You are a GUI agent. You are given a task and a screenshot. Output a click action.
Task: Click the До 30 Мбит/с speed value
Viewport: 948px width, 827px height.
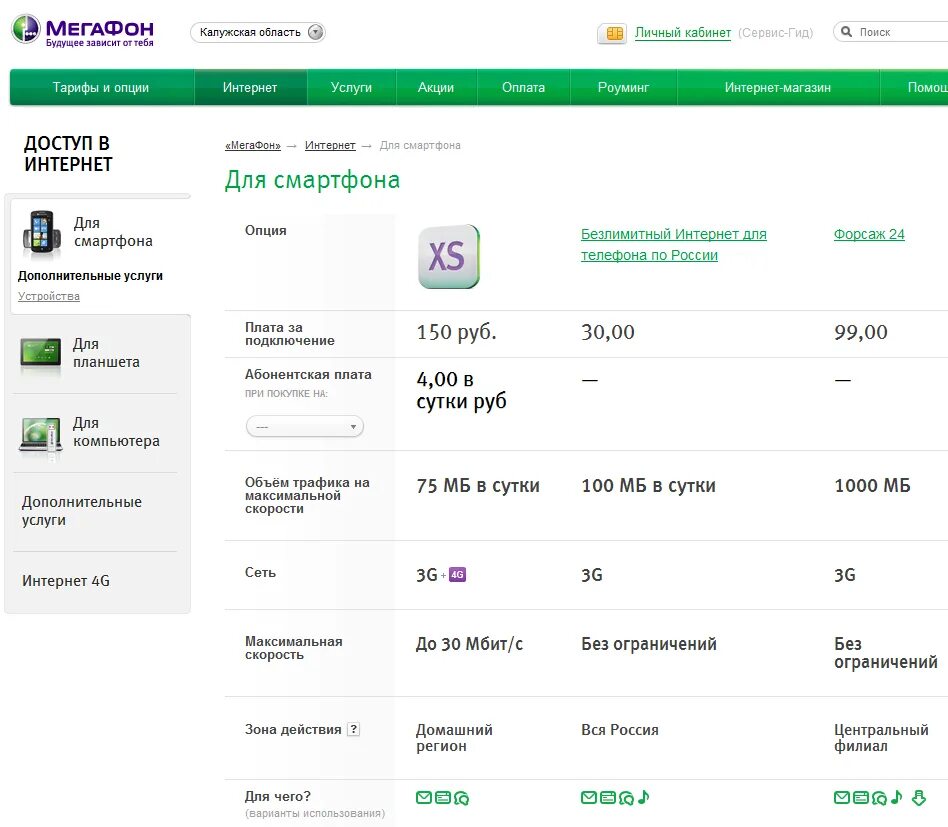[469, 644]
